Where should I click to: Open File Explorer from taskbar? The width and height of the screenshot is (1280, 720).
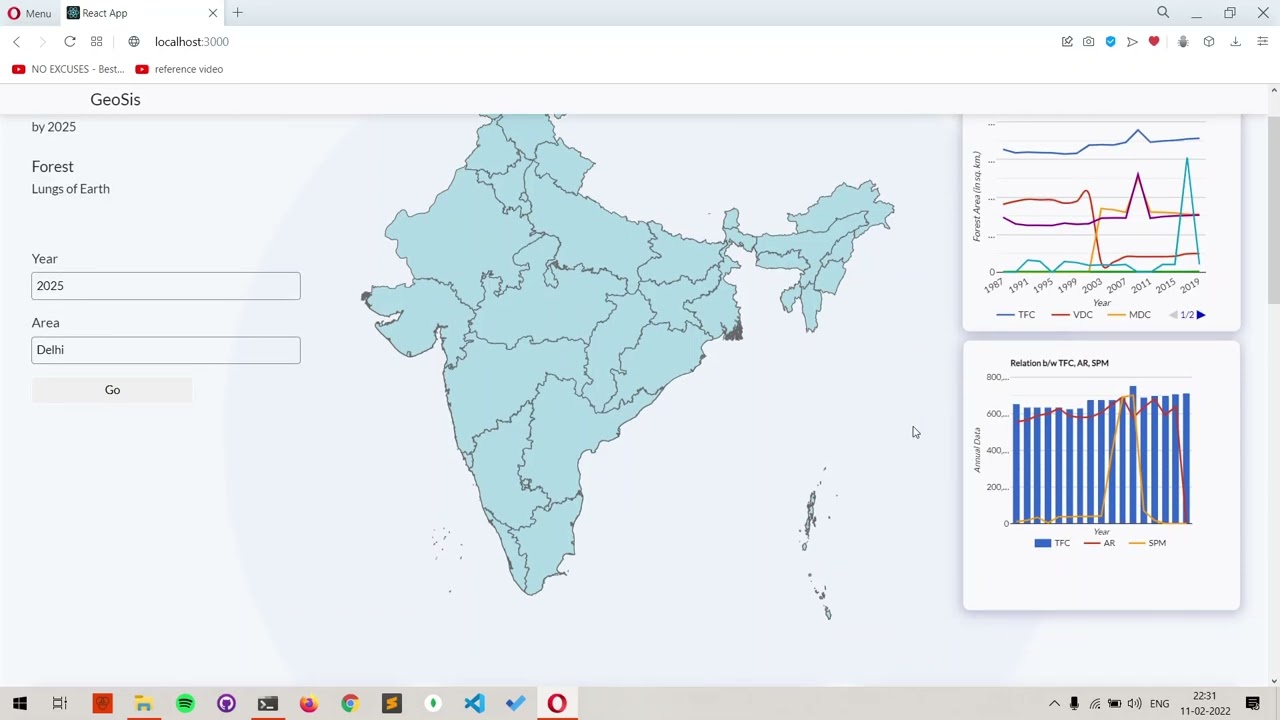coord(143,704)
